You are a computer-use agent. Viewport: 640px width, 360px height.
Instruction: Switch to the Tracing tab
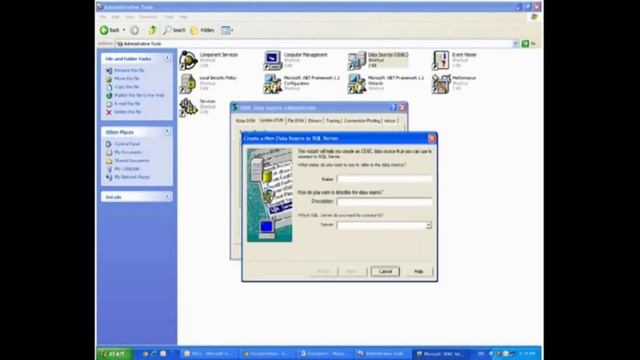click(x=333, y=121)
